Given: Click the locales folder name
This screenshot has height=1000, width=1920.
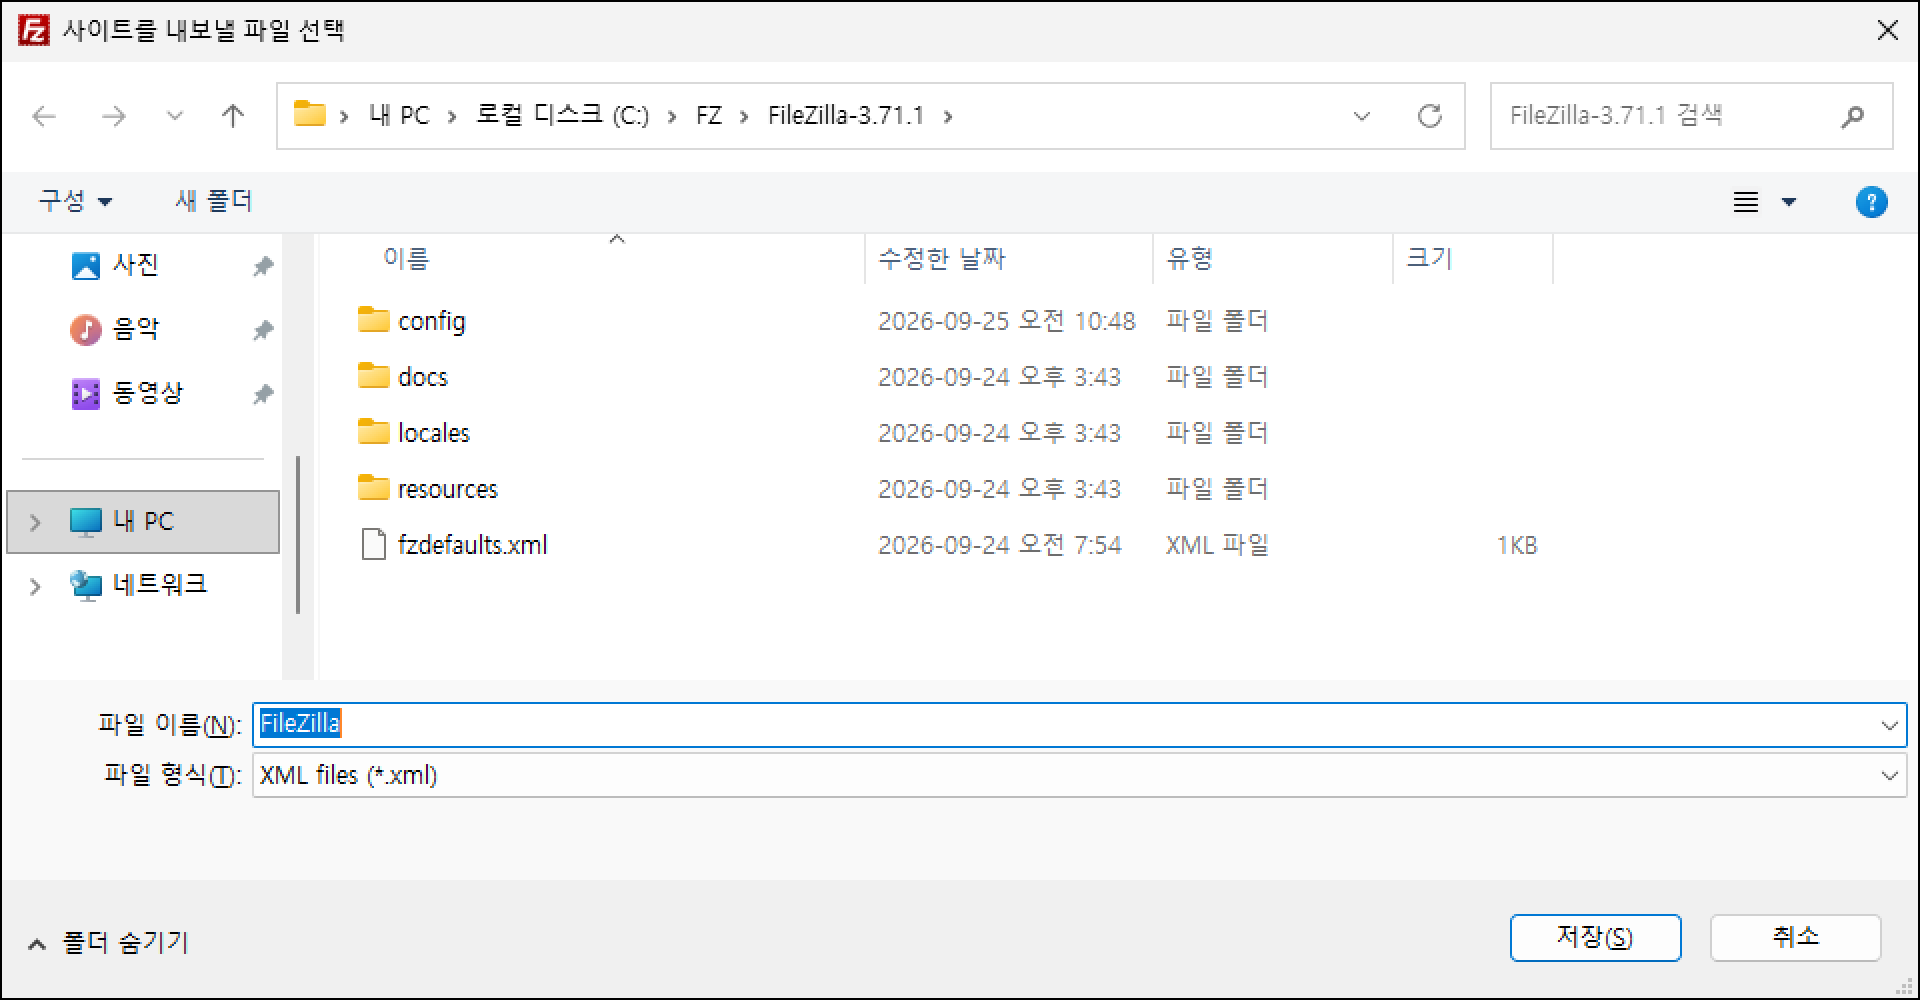Looking at the screenshot, I should (x=434, y=433).
